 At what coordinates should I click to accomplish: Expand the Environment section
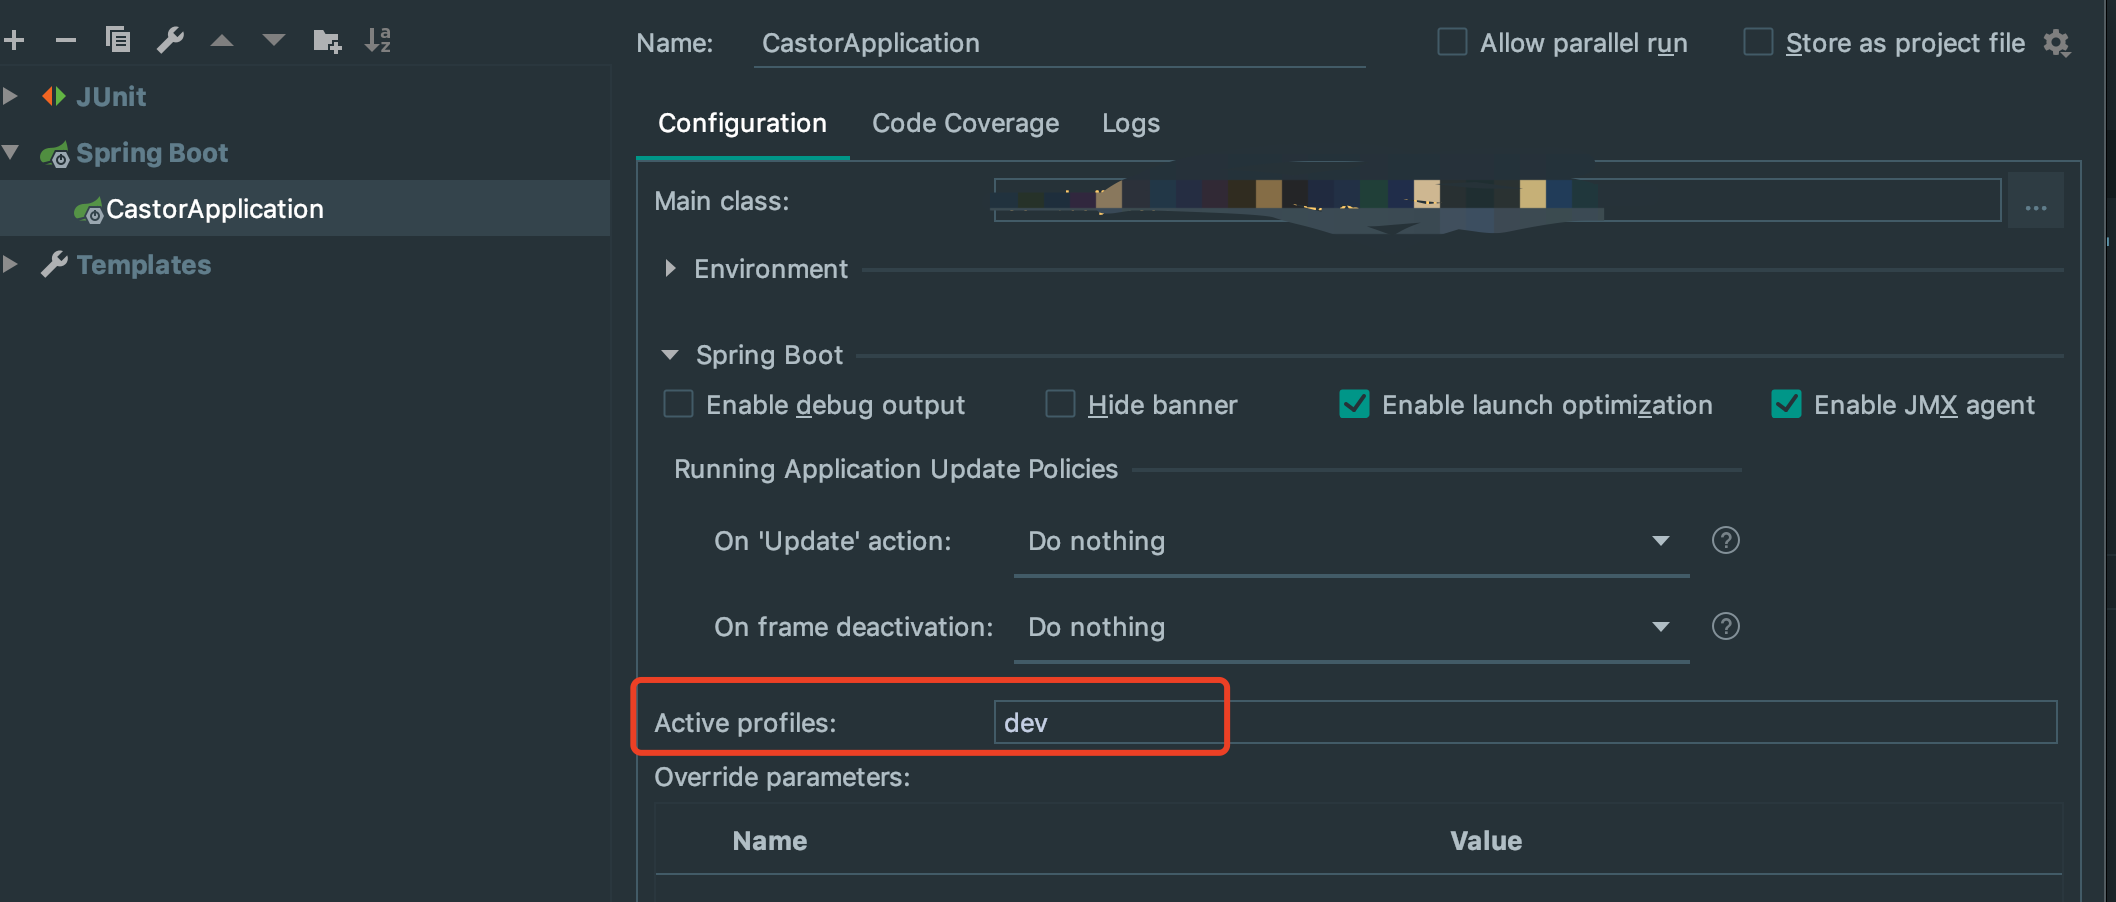[x=671, y=268]
